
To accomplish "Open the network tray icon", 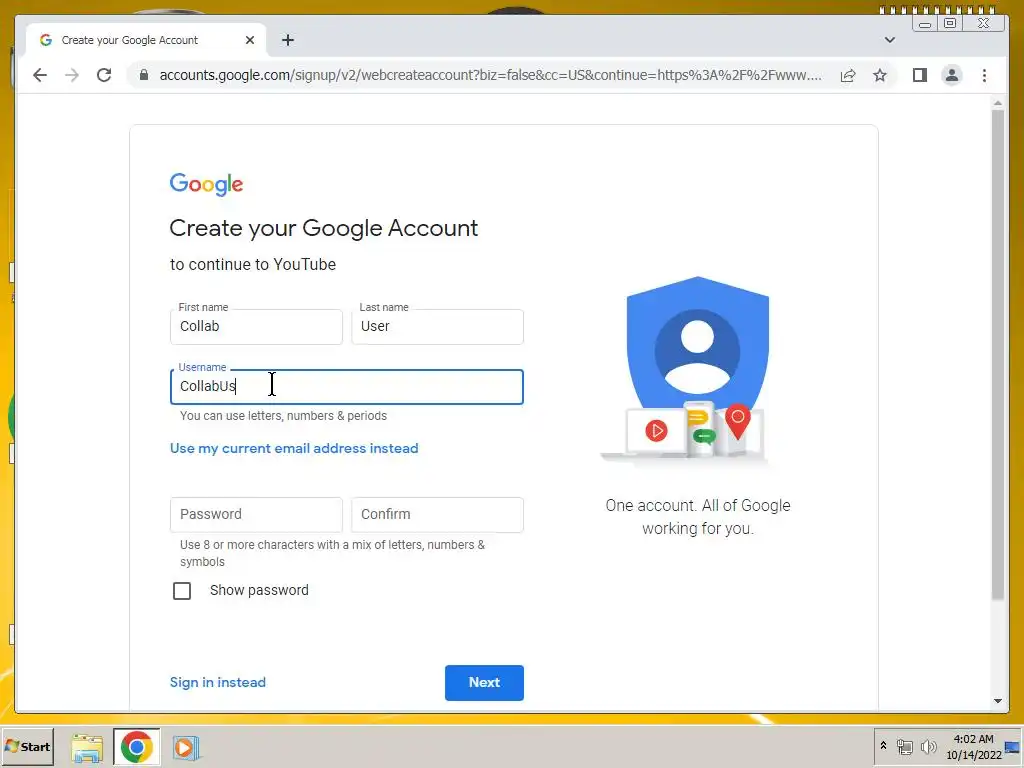I will coord(904,746).
